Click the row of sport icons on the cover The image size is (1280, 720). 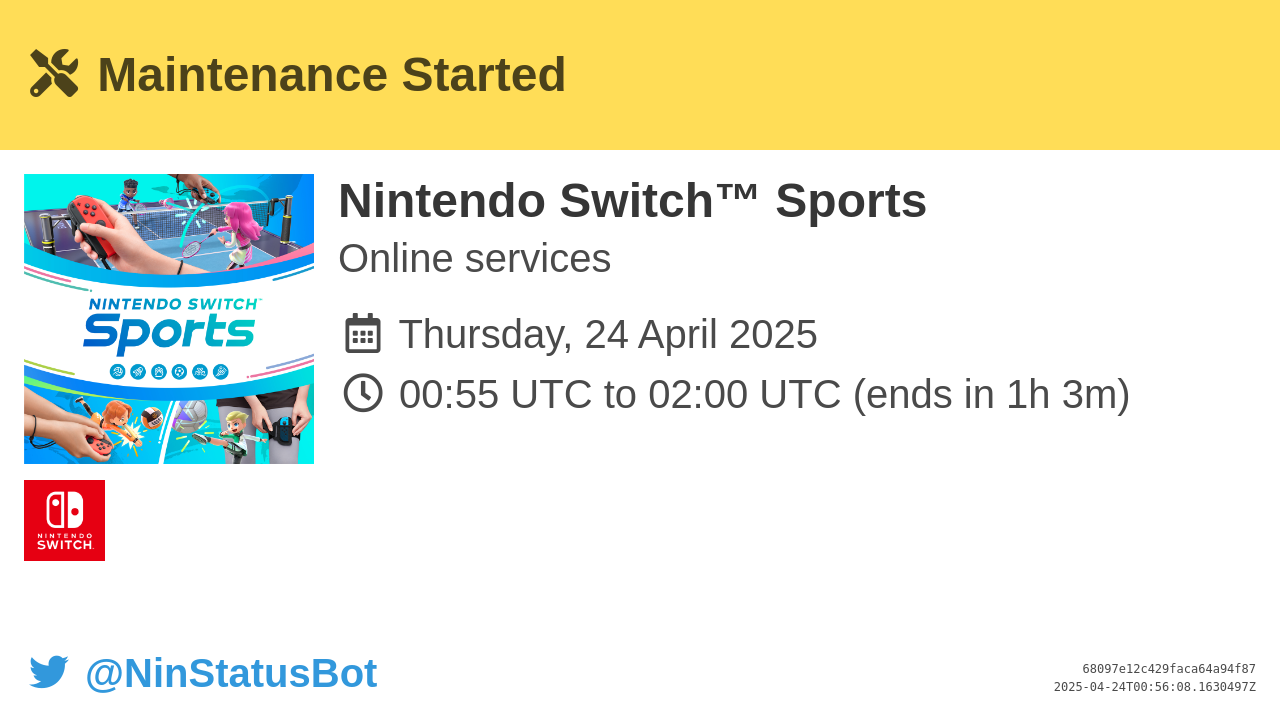click(x=169, y=372)
